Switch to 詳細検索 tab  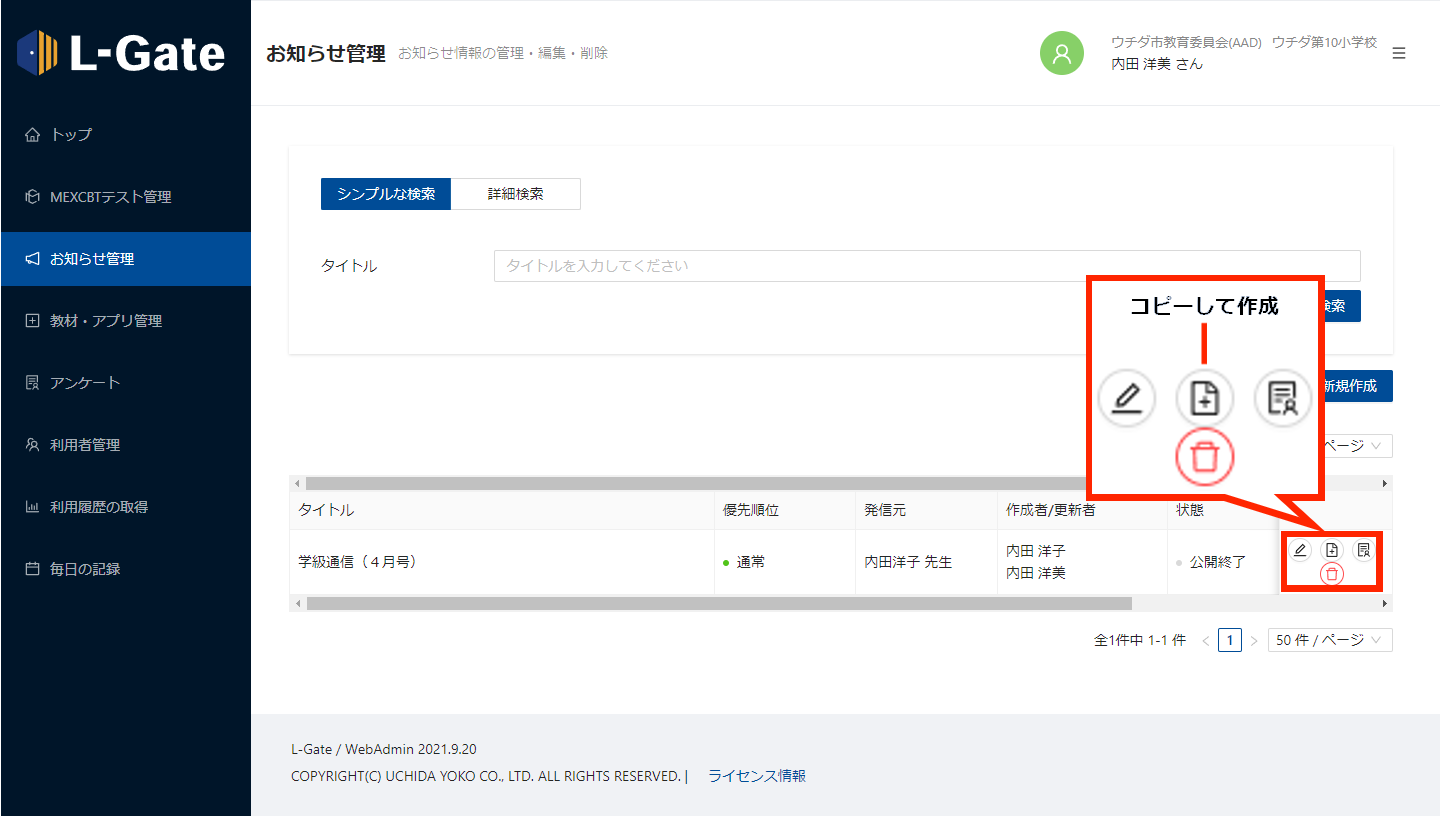515,194
